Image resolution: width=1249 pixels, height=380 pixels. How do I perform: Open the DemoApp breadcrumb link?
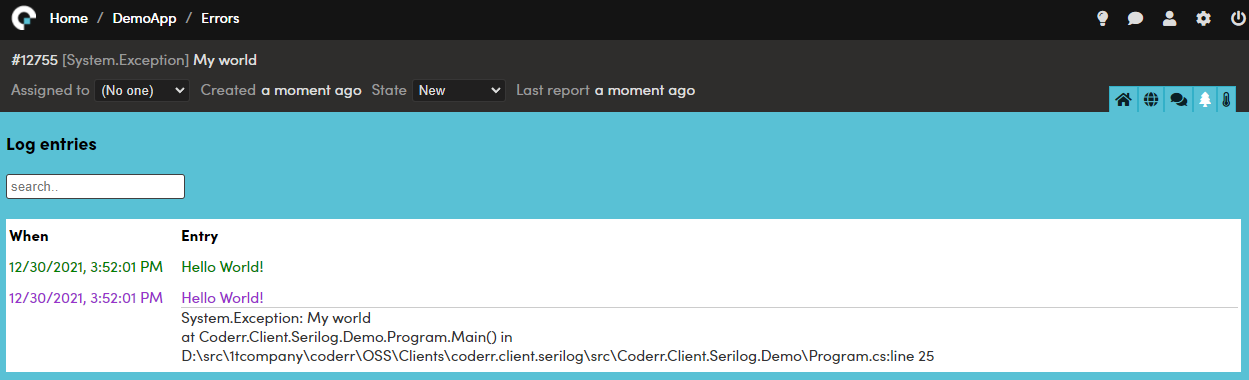click(x=144, y=18)
